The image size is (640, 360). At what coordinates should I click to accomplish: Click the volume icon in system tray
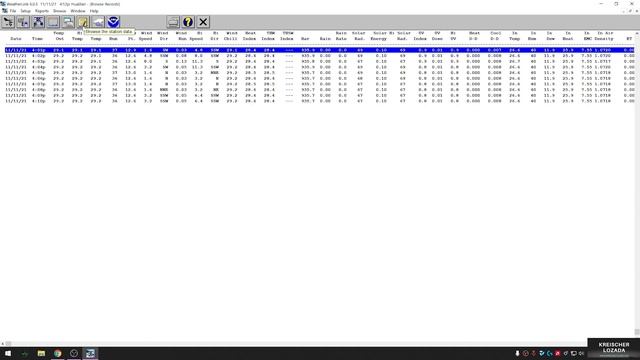click(x=582, y=353)
